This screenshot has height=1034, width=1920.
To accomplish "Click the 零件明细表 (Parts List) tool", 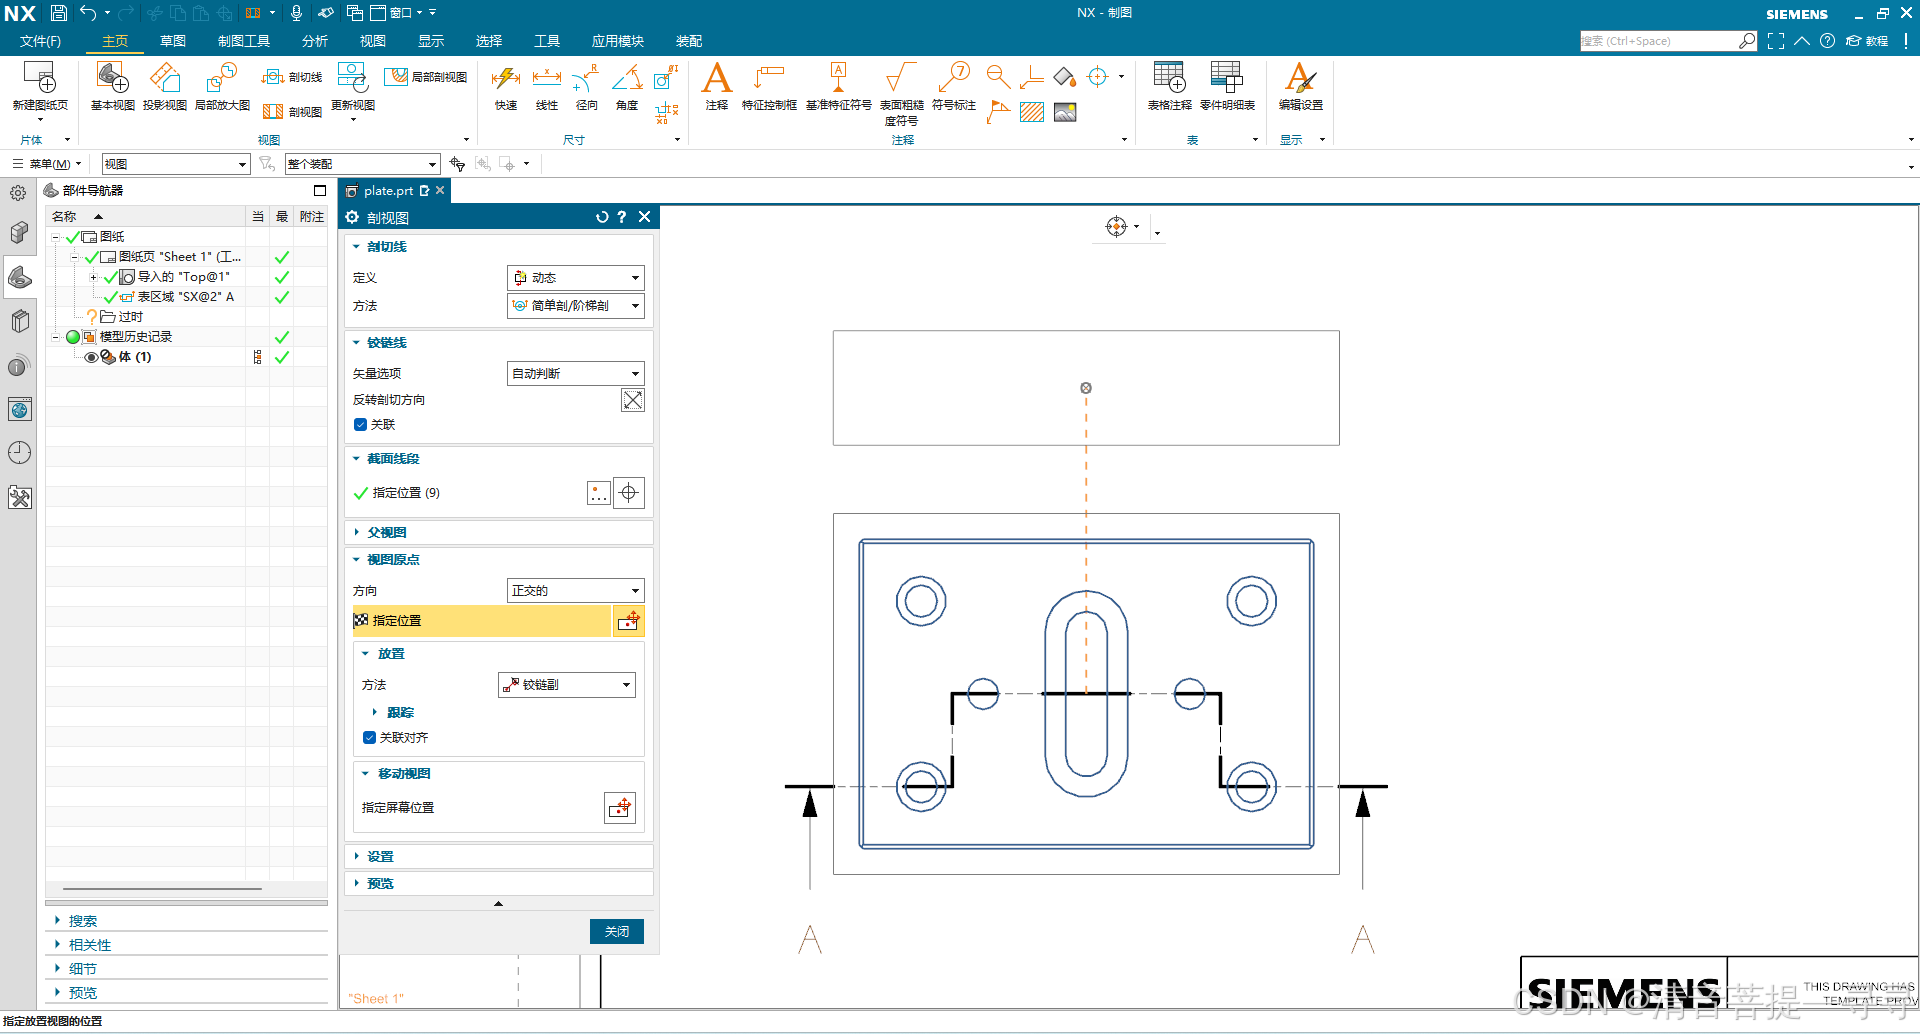I will (1227, 86).
